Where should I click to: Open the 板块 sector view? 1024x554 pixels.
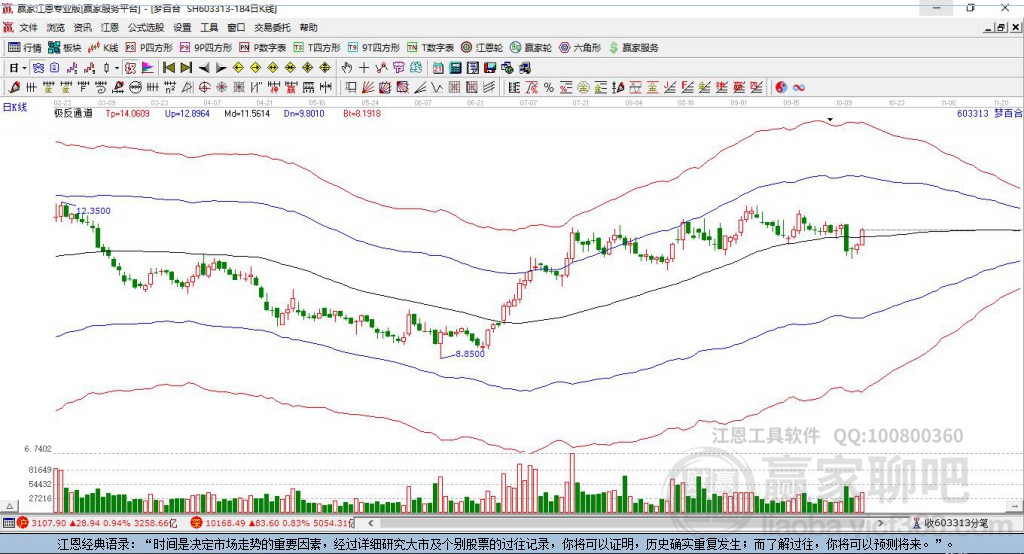[64, 48]
